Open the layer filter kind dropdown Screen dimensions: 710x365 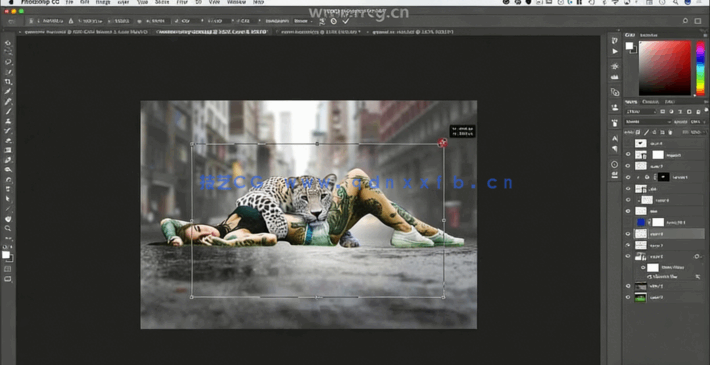641,111
